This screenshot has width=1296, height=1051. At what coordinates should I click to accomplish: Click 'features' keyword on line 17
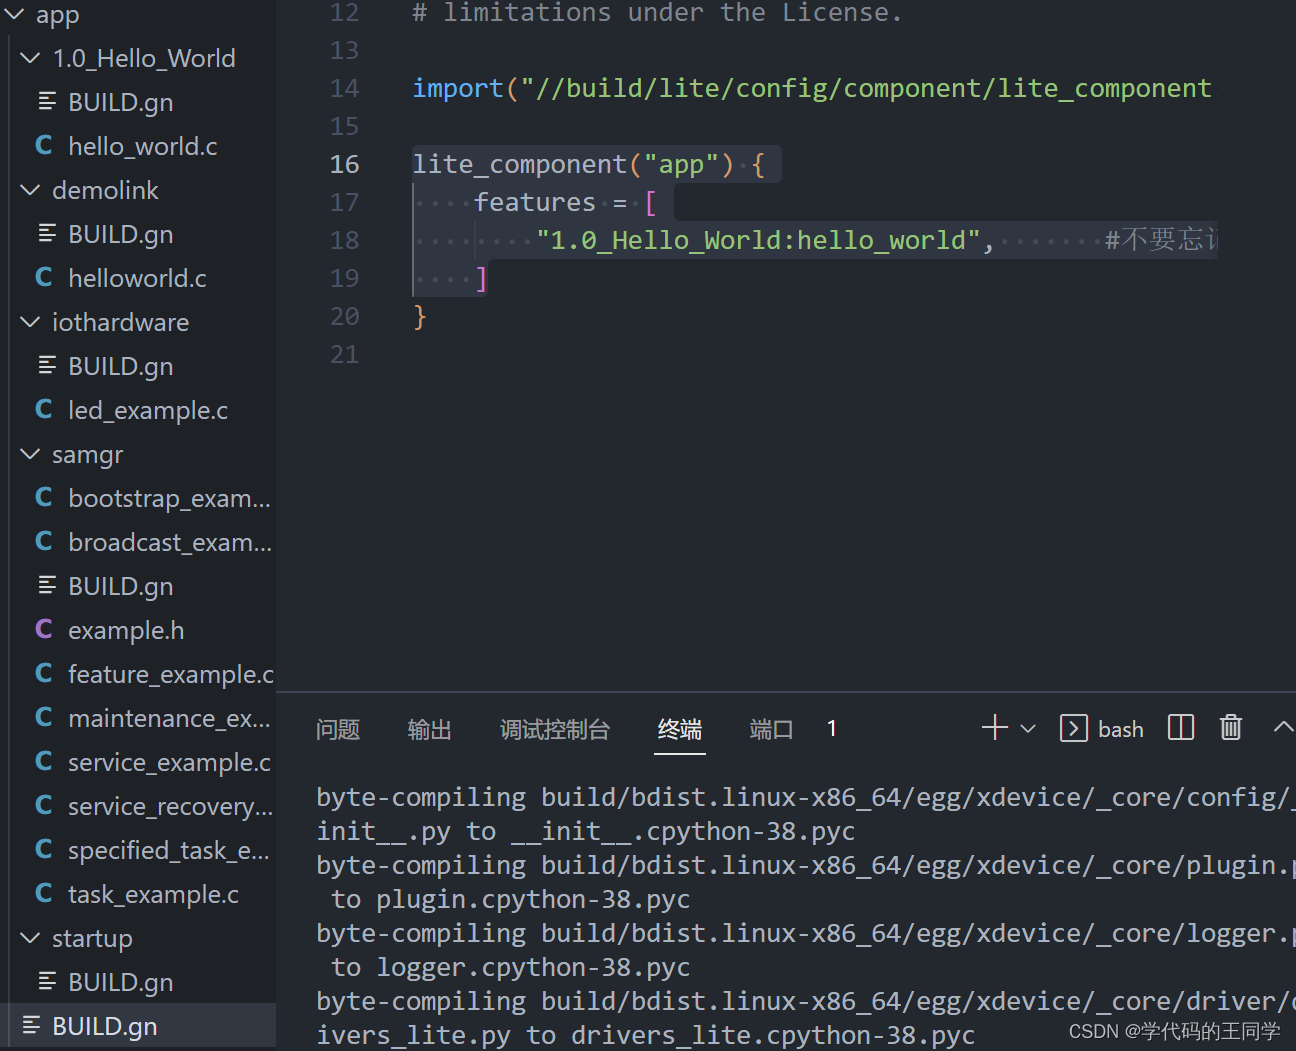tap(535, 202)
